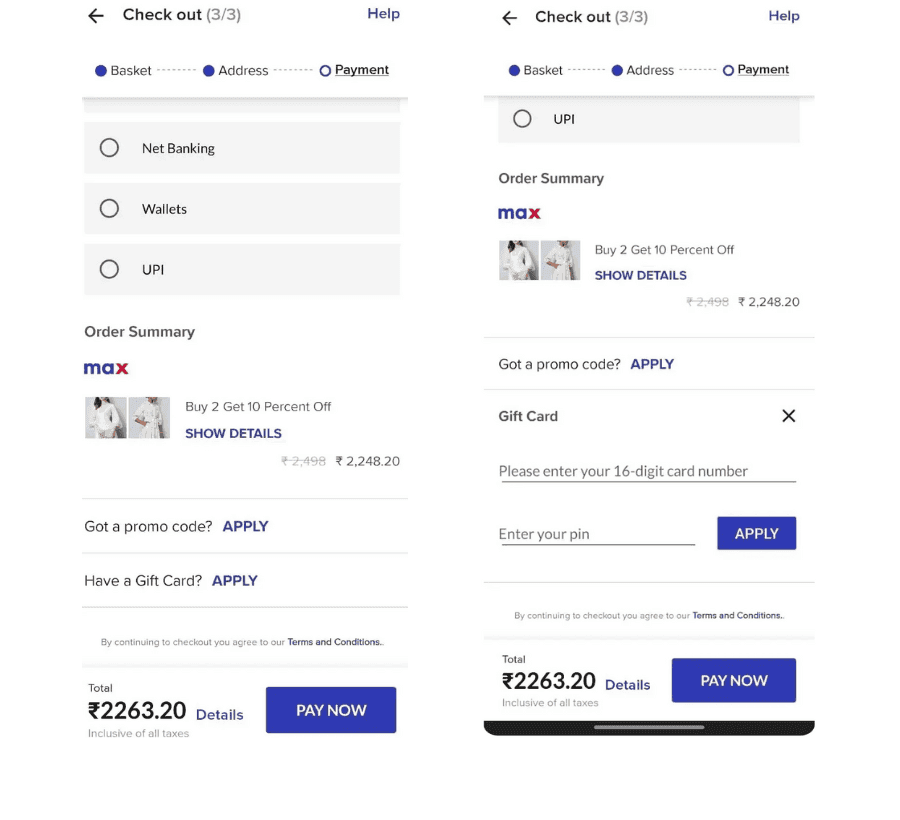Open total Details on left screen
This screenshot has width=900, height=820.
point(219,714)
